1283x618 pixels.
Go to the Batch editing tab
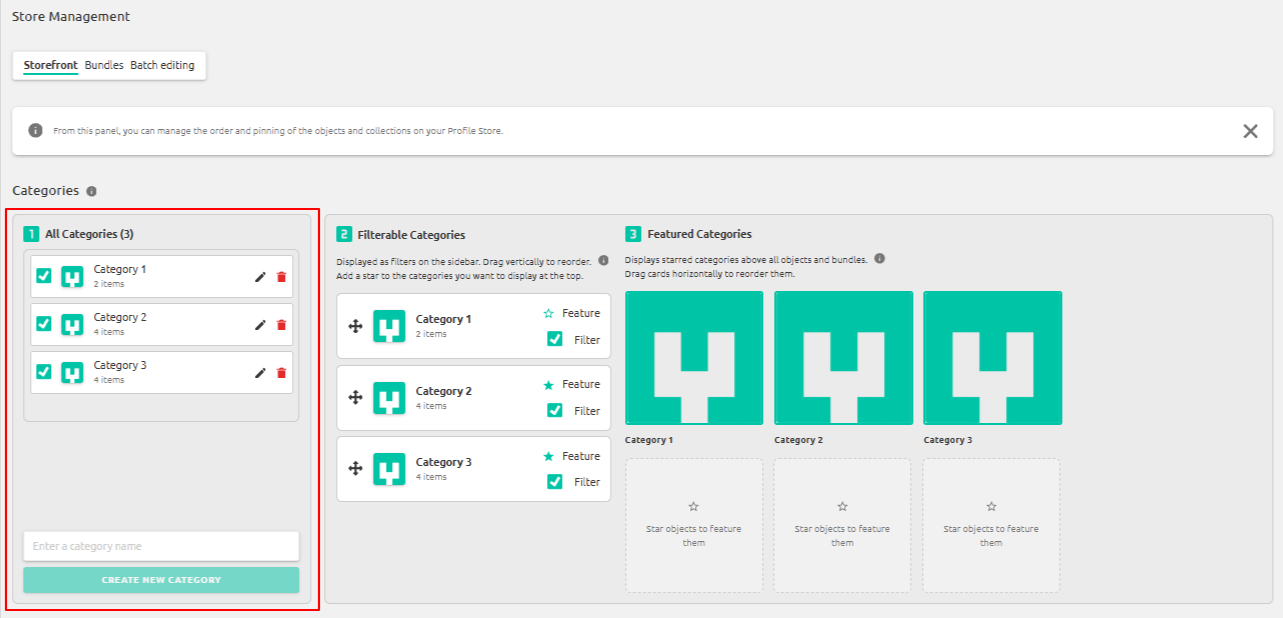pos(162,65)
